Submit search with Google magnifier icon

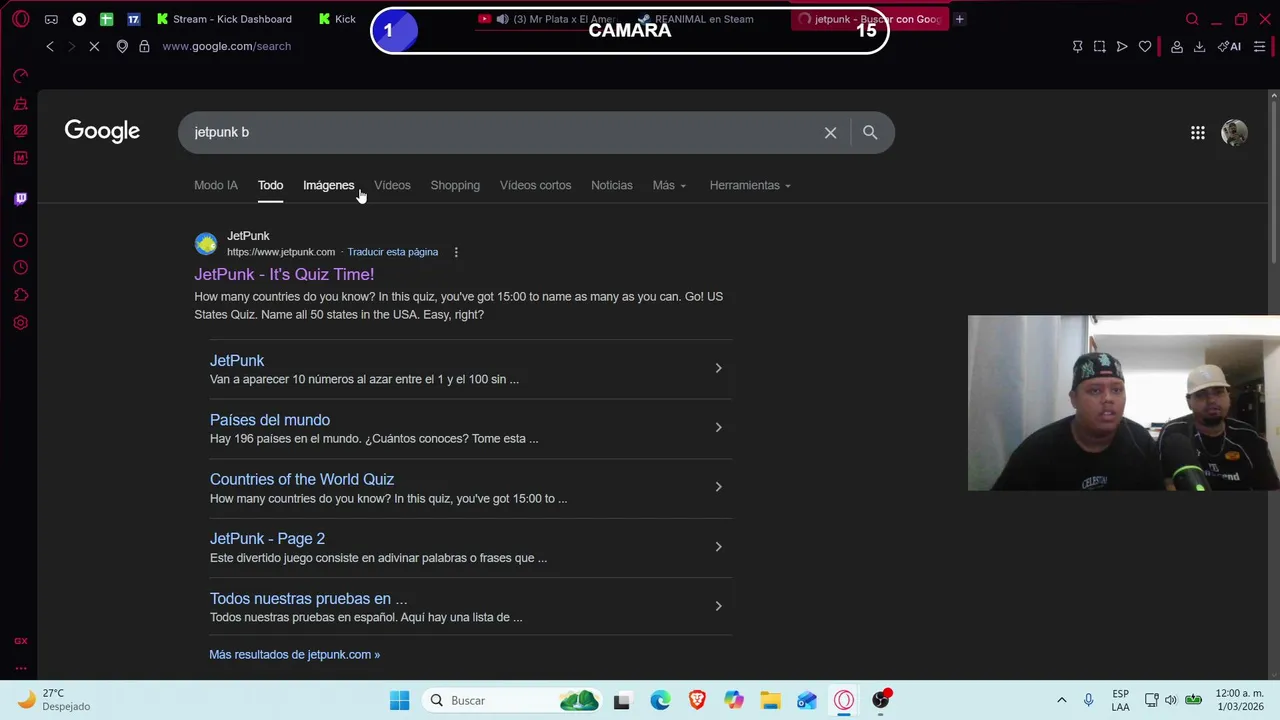tap(870, 132)
